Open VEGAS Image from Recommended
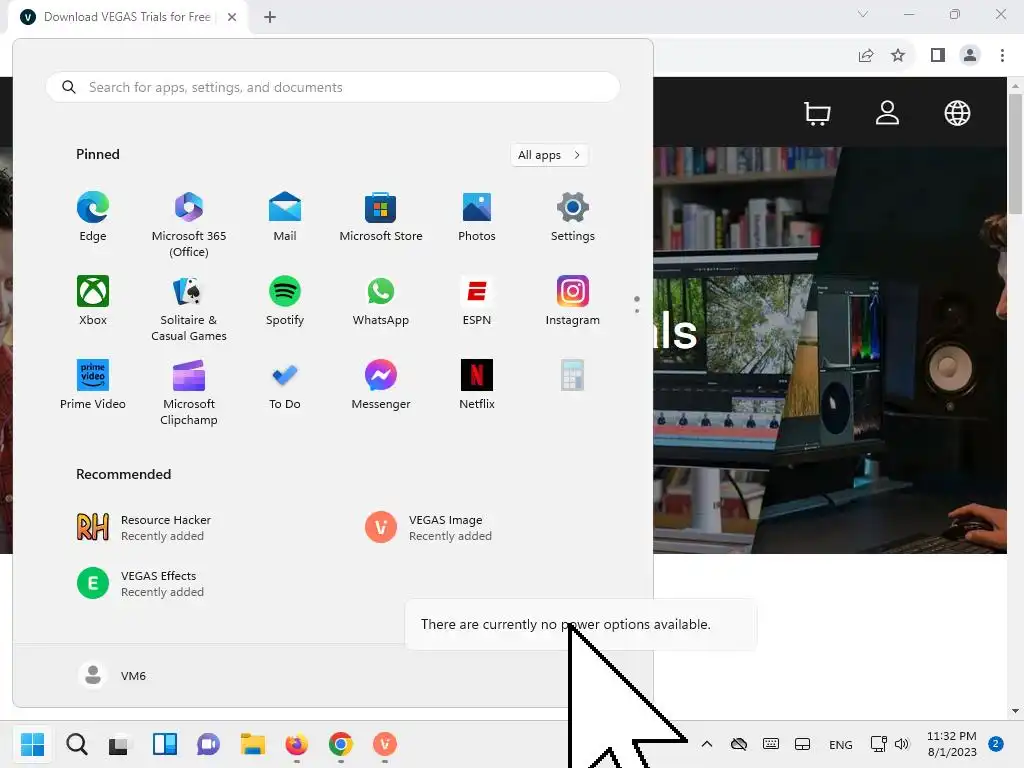The image size is (1024, 768). pos(428,528)
